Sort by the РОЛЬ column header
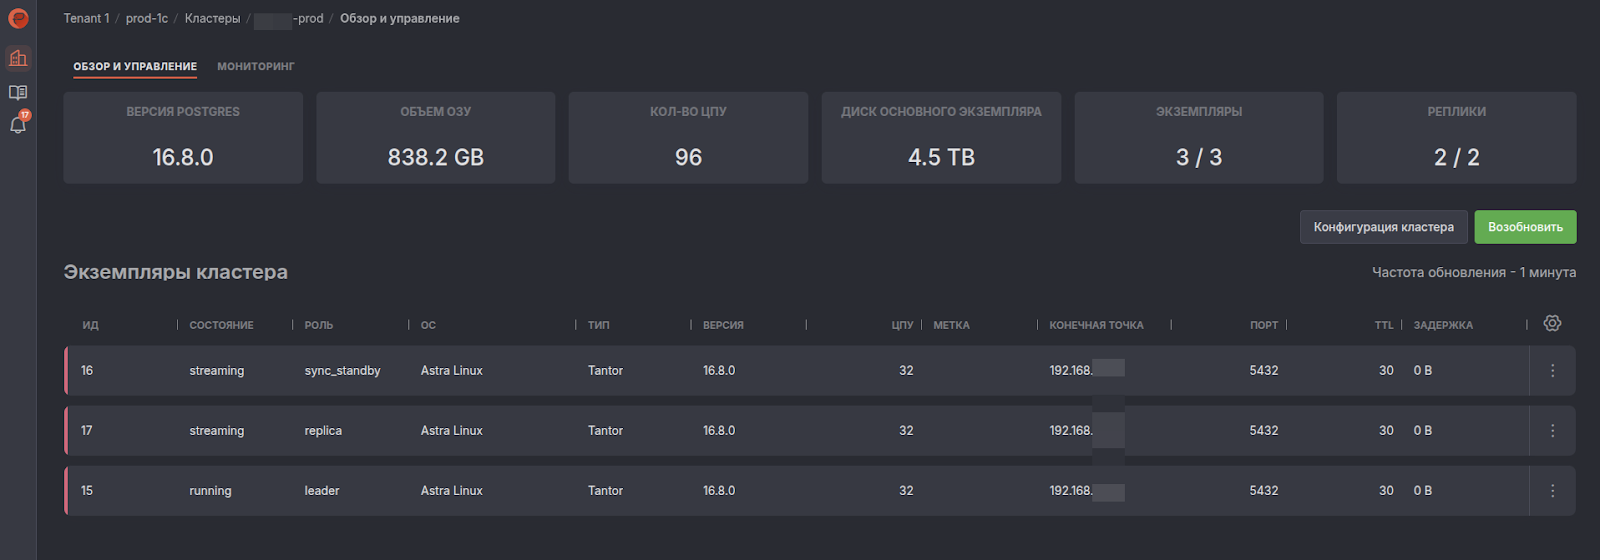The width and height of the screenshot is (1600, 560). 319,325
